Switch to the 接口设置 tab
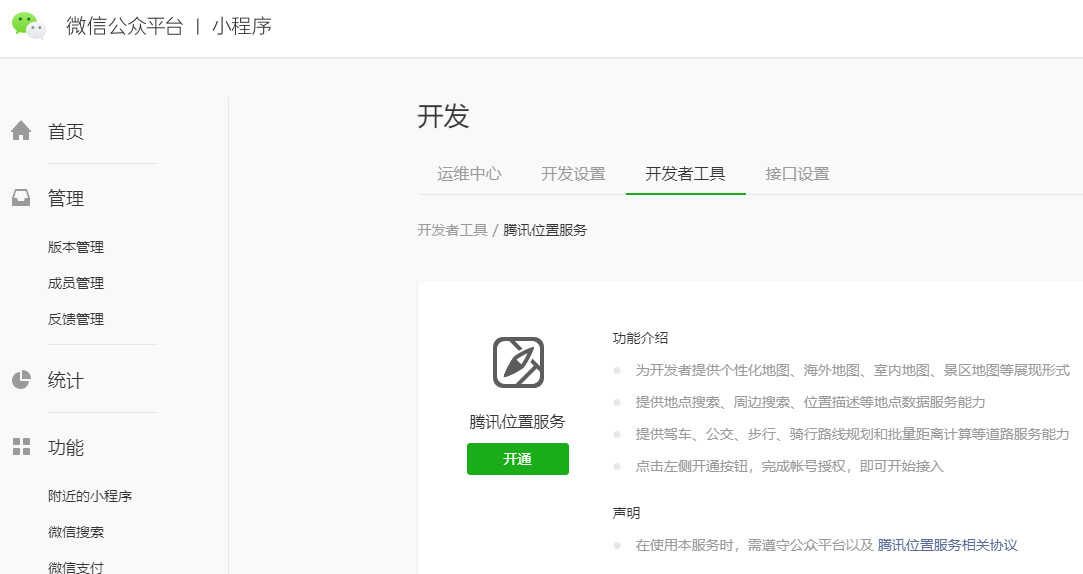 pyautogui.click(x=797, y=174)
